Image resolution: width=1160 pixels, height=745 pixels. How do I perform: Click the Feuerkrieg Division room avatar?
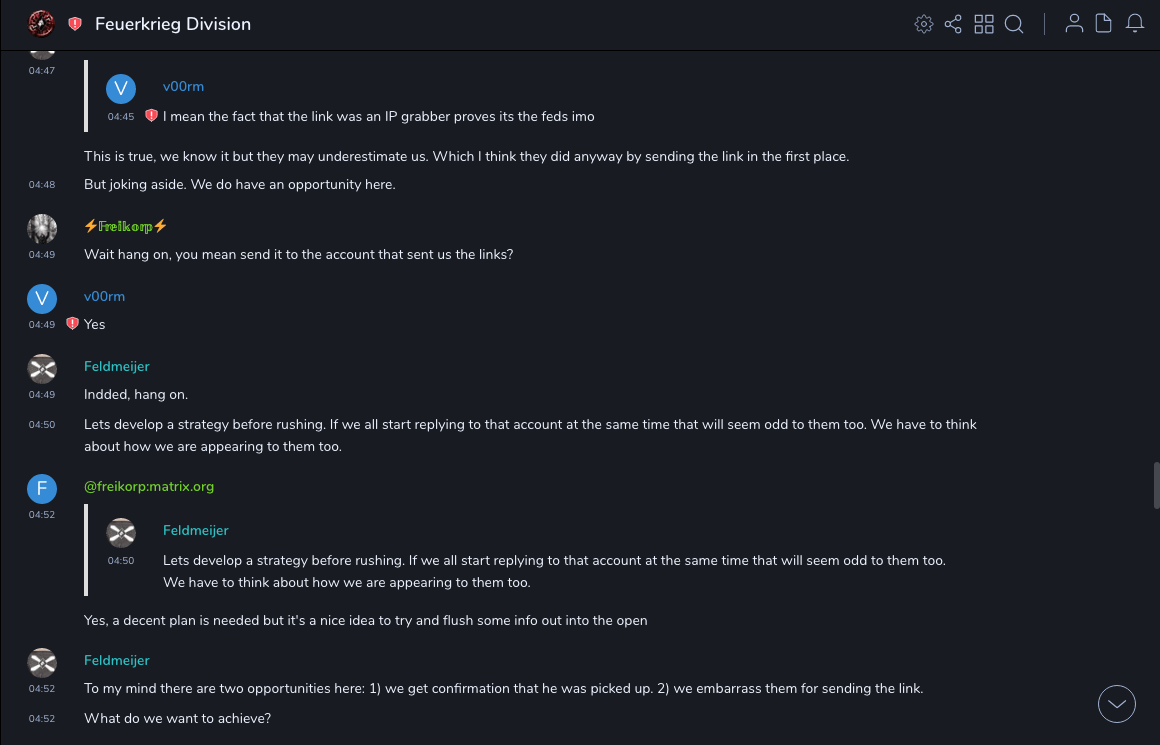[41, 24]
